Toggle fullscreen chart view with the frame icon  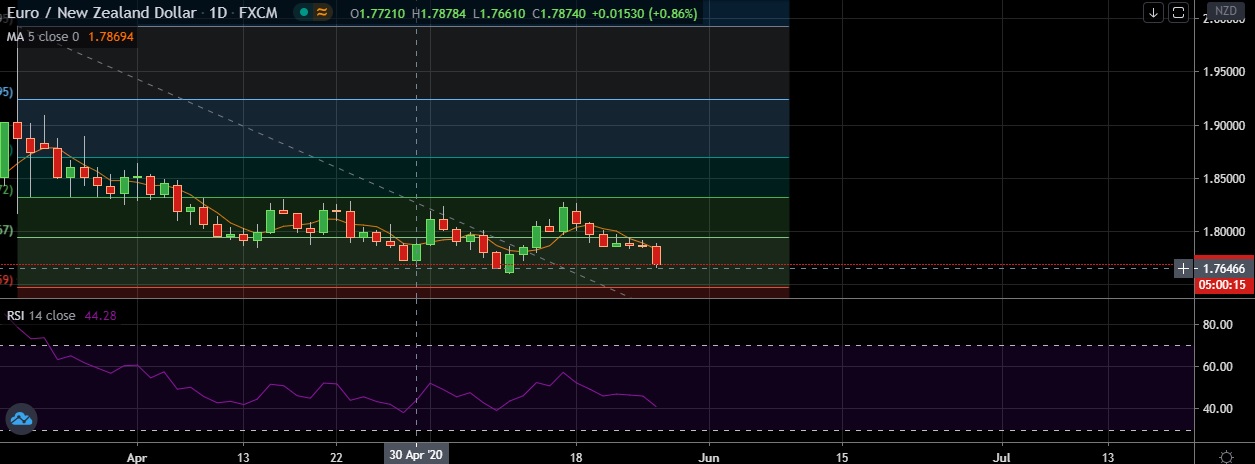click(x=1178, y=13)
